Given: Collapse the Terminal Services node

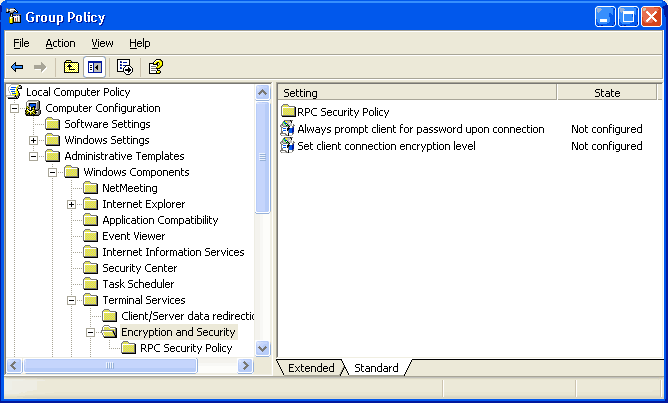Looking at the screenshot, I should coord(72,300).
